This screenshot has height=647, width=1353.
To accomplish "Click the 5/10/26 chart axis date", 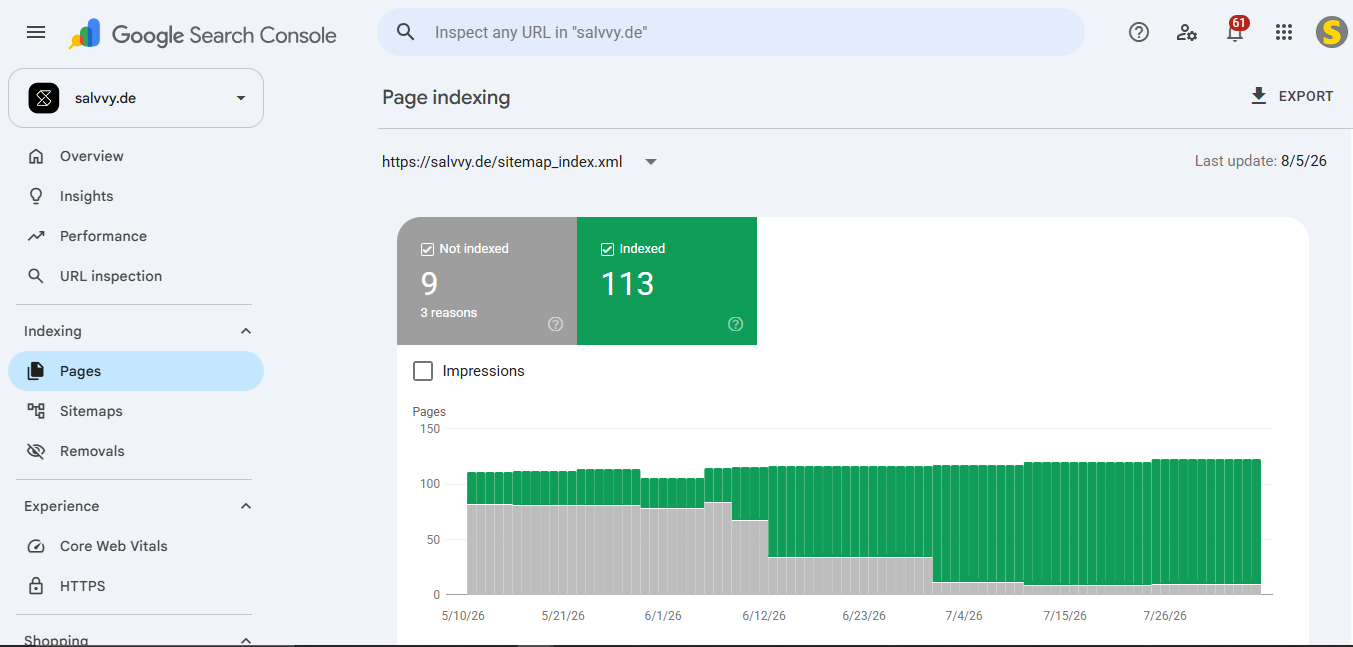I will [x=464, y=616].
